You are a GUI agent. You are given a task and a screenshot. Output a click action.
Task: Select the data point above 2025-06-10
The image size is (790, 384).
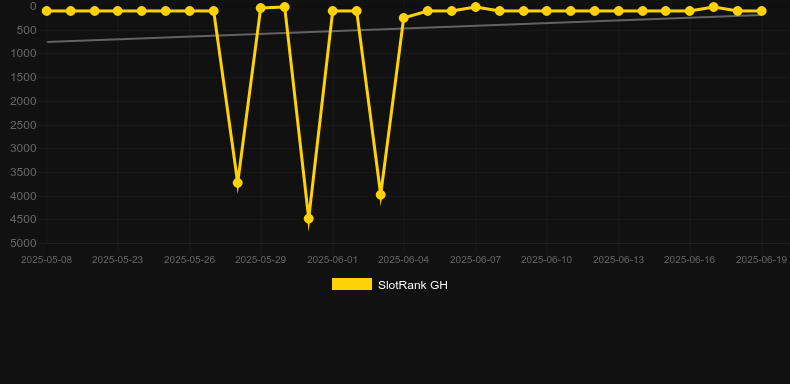(x=547, y=11)
